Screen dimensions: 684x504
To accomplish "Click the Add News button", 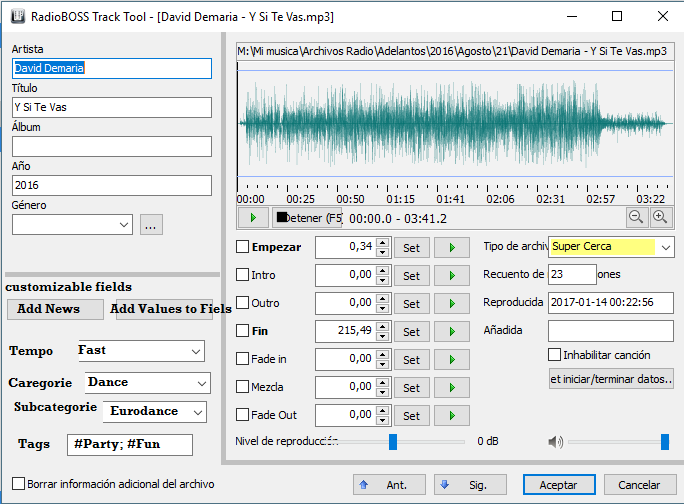I will (55, 309).
